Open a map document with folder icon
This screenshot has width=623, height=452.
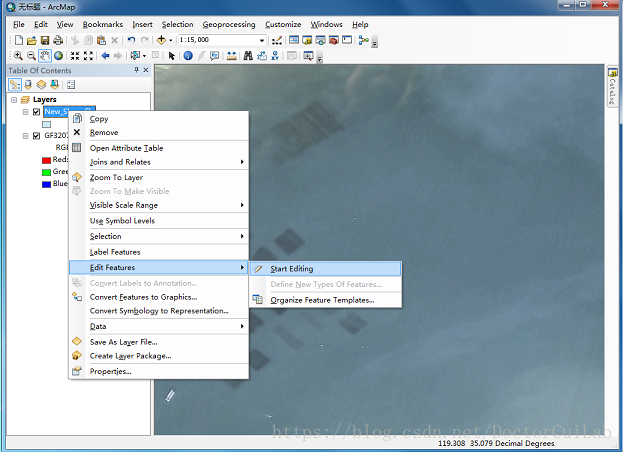32,40
